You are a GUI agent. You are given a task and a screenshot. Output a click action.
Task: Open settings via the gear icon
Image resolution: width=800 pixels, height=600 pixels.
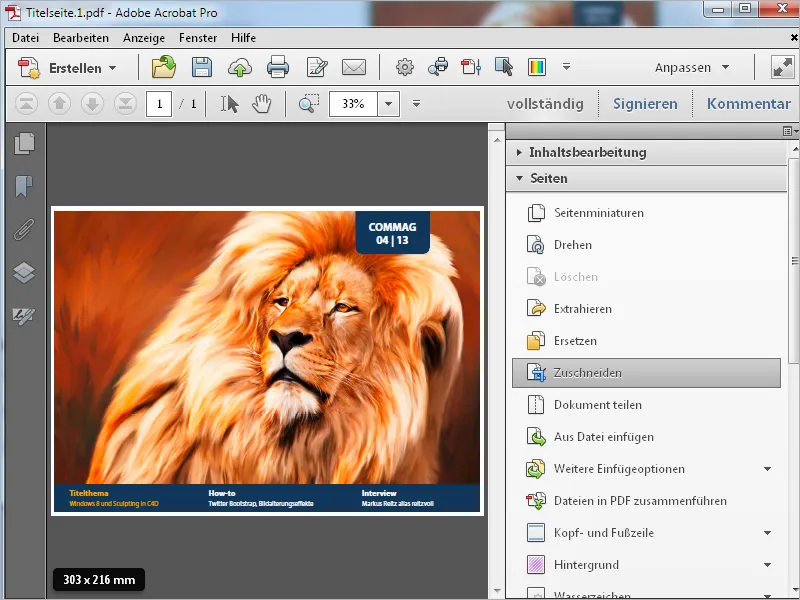(405, 67)
